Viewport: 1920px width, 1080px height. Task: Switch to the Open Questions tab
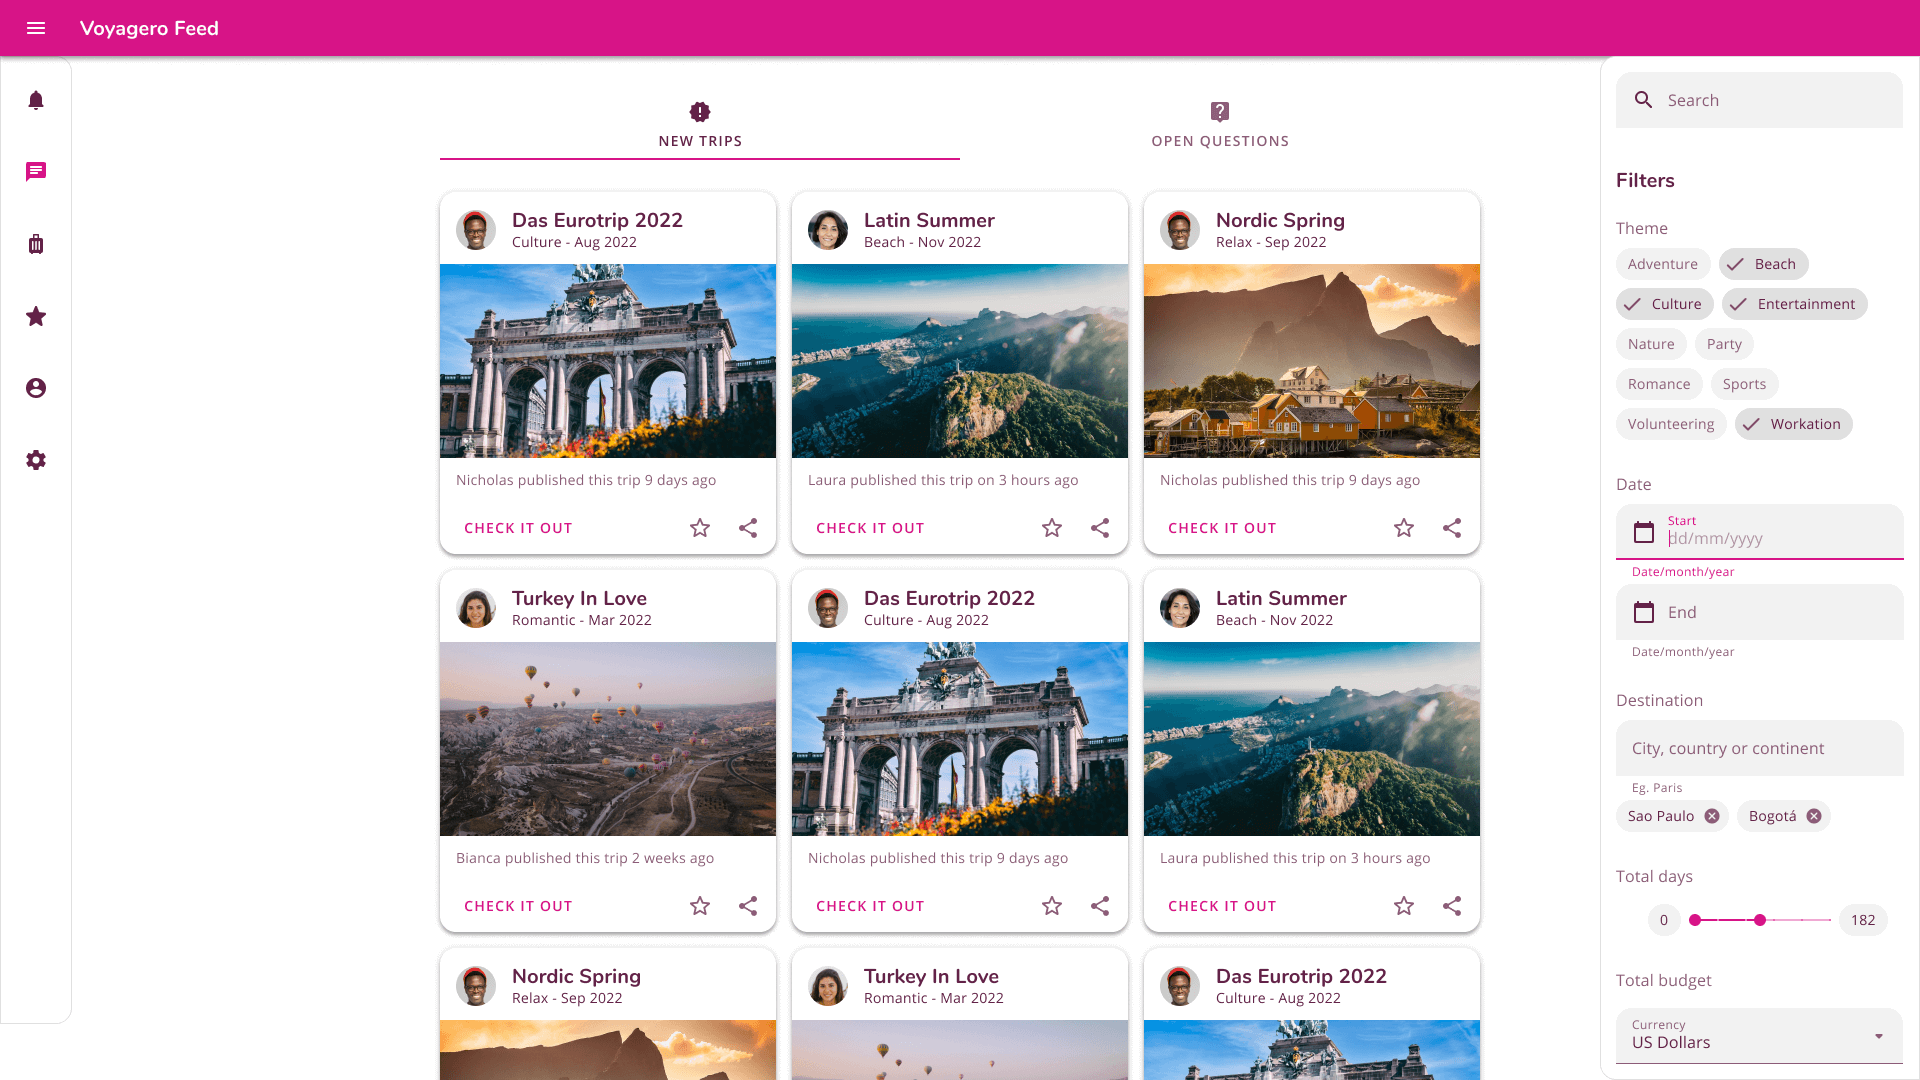tap(1220, 125)
